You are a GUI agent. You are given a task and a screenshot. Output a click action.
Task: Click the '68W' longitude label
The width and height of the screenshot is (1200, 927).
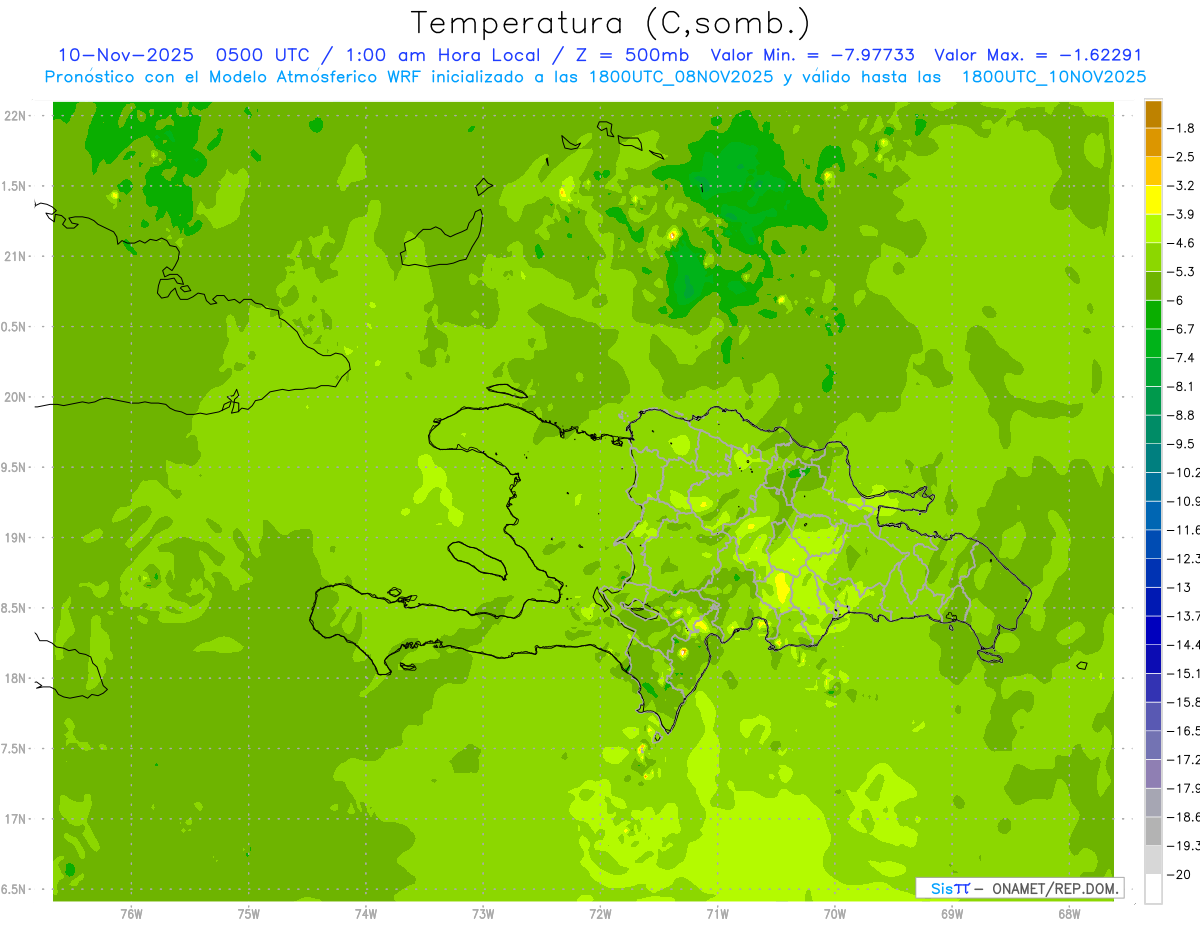[x=1069, y=914]
